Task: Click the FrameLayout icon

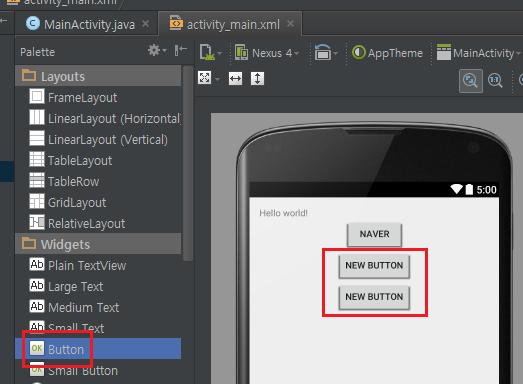Action: (x=37, y=97)
